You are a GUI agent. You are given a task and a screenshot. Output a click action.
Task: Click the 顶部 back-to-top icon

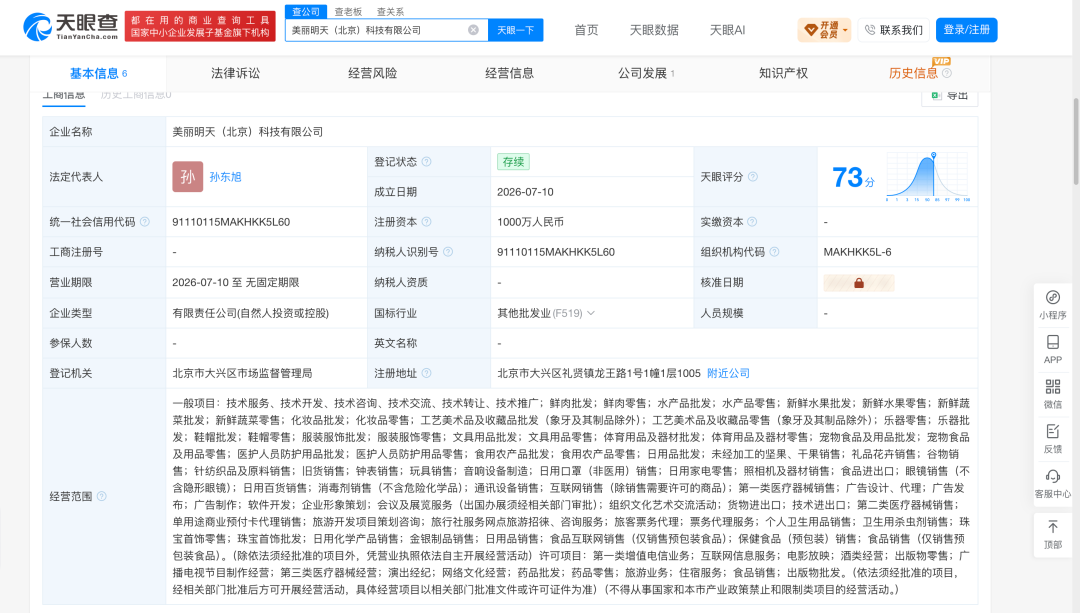coord(1052,534)
